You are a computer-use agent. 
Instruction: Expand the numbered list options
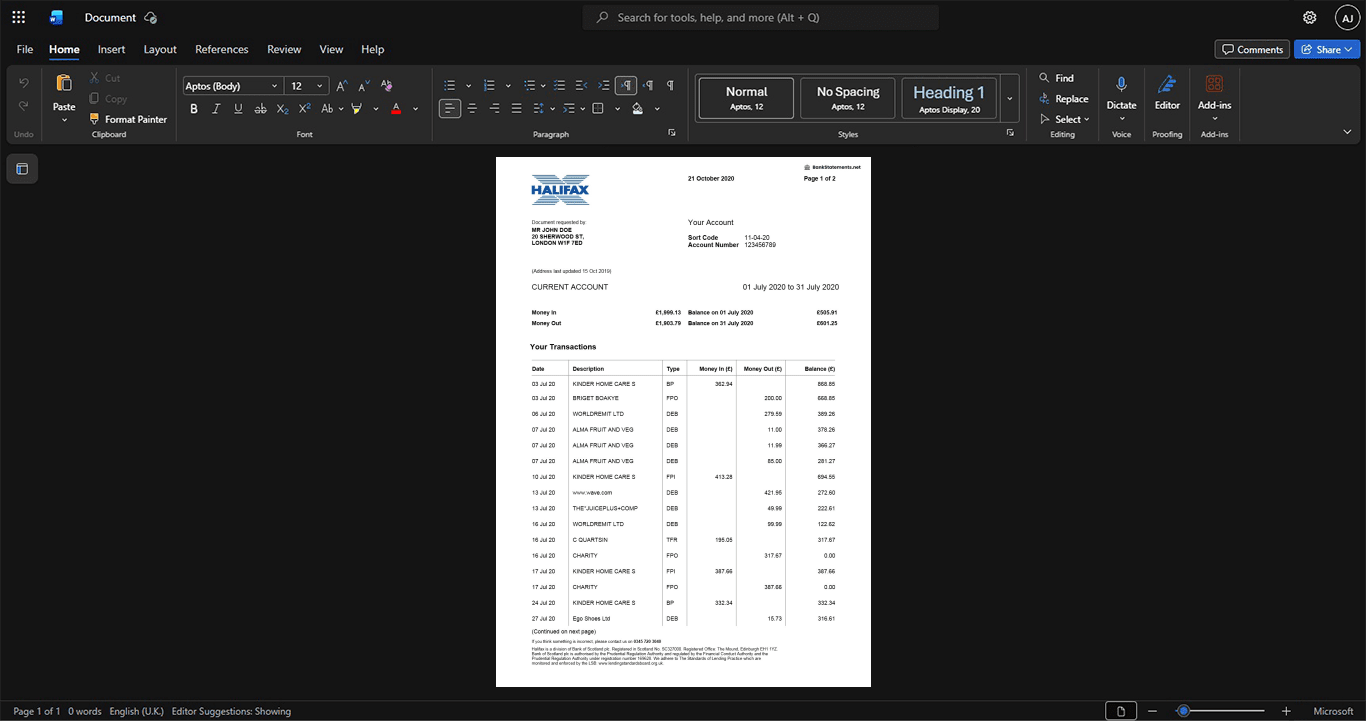click(x=508, y=86)
